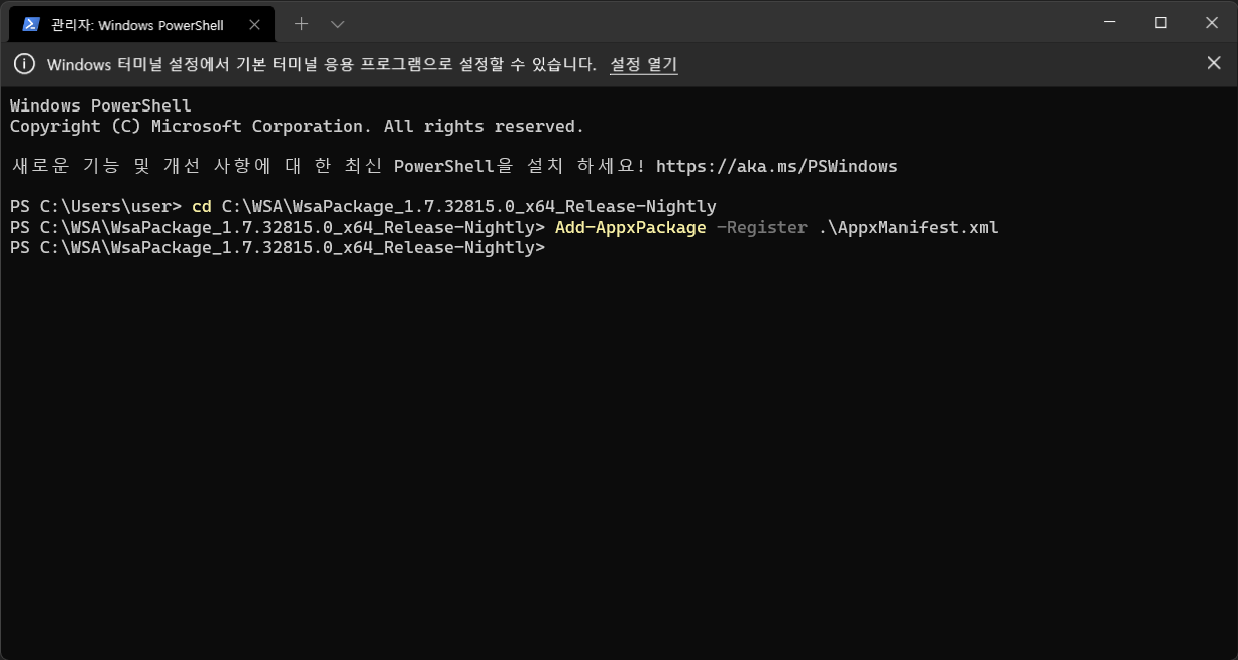Viewport: 1238px width, 660px height.
Task: Select the 관리자: Windows PowerShell tab
Action: pyautogui.click(x=141, y=24)
